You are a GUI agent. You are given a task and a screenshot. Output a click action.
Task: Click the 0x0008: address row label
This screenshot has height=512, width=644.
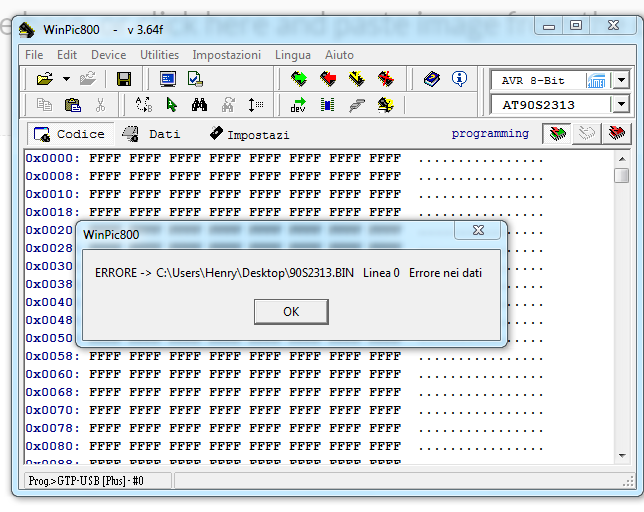[x=53, y=176]
